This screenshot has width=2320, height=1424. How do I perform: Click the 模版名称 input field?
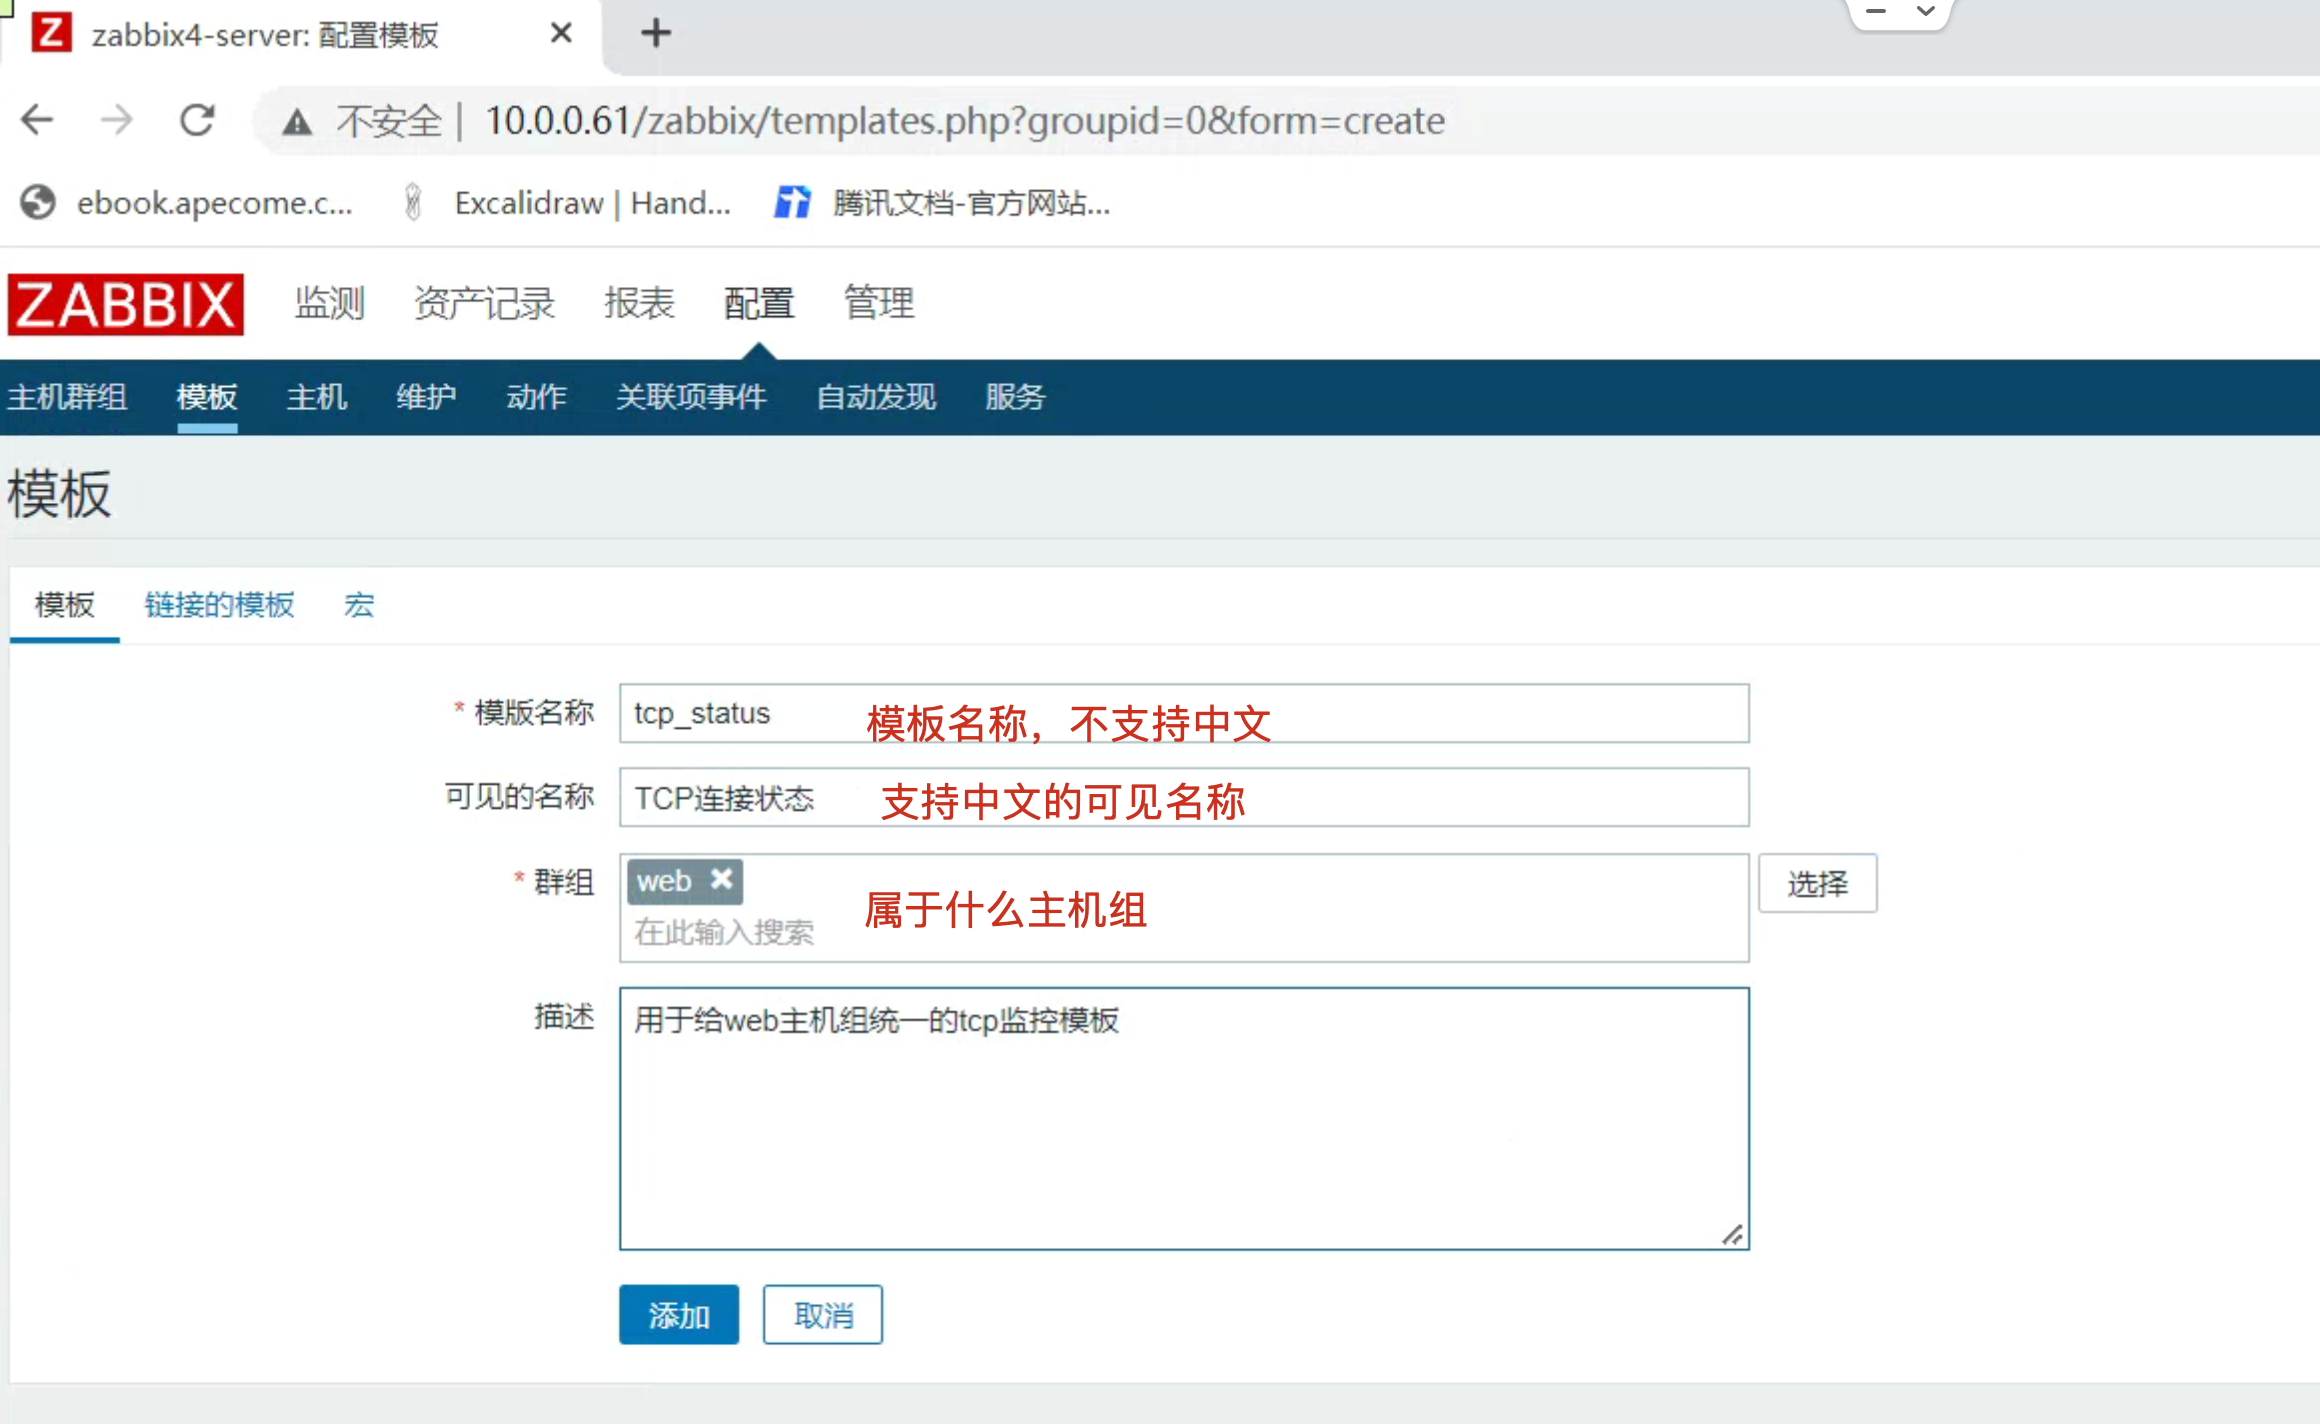pyautogui.click(x=1183, y=713)
